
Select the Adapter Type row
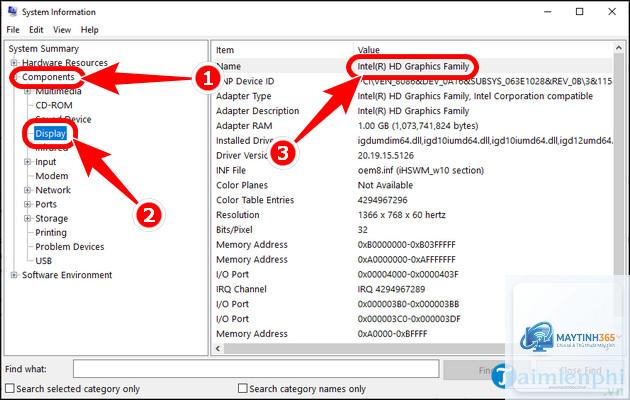point(414,96)
